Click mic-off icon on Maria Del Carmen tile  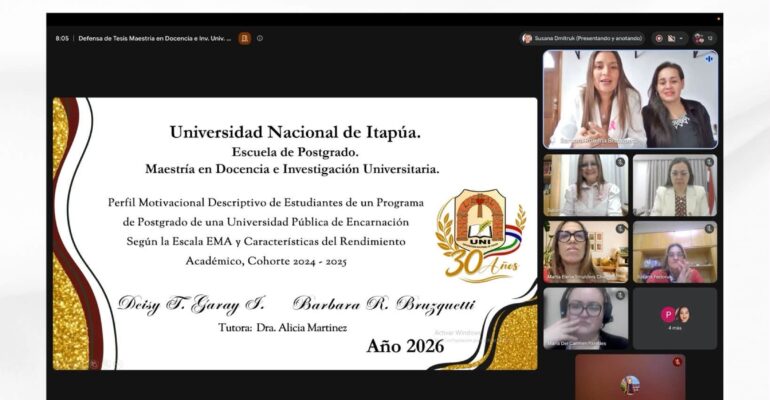pos(620,295)
